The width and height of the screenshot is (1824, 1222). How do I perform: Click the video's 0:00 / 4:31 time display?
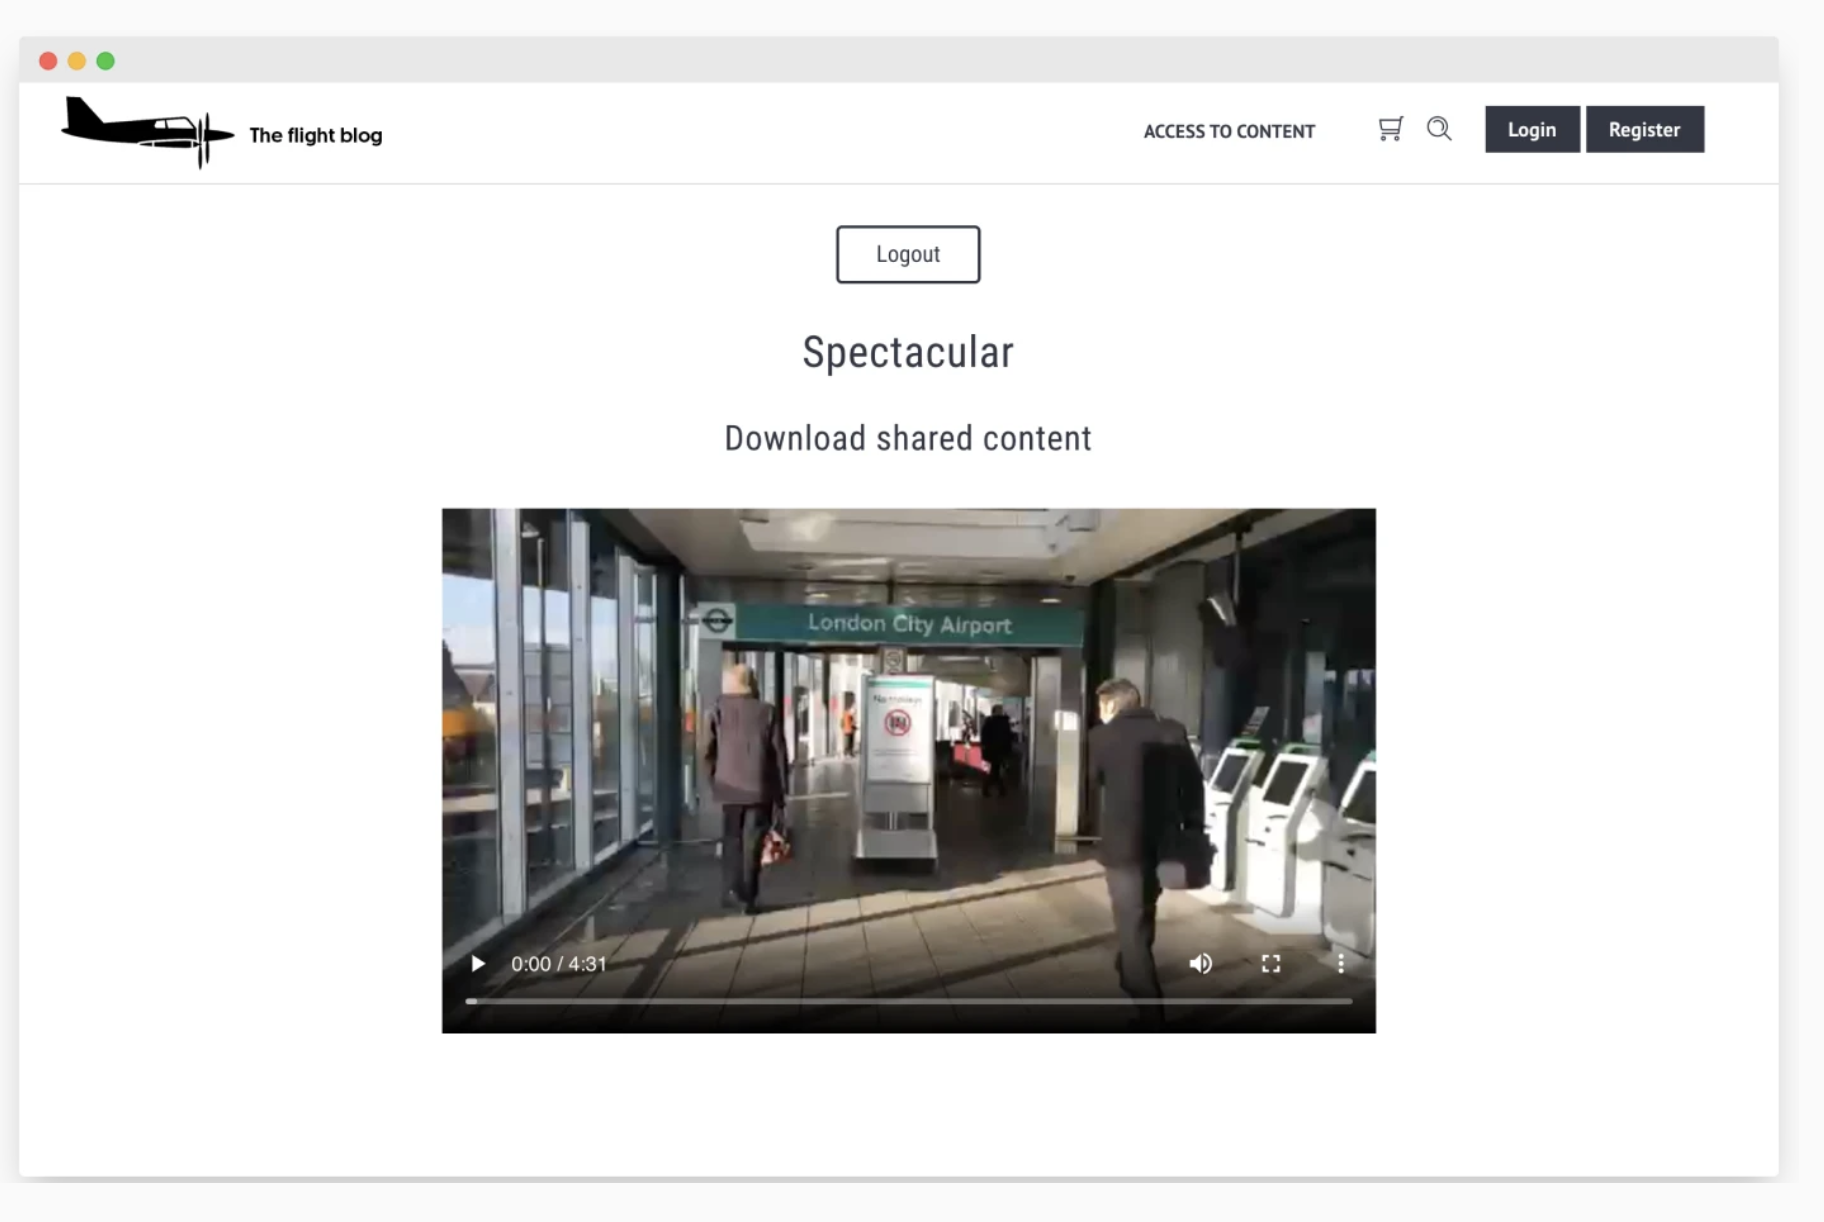point(558,964)
